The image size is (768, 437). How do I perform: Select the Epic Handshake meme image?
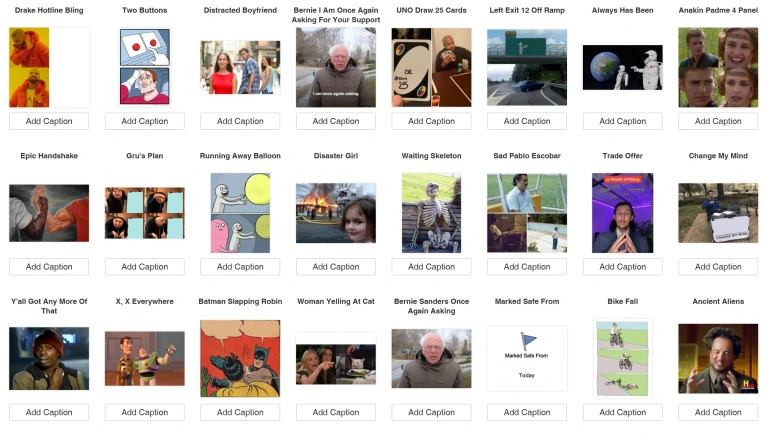(49, 213)
